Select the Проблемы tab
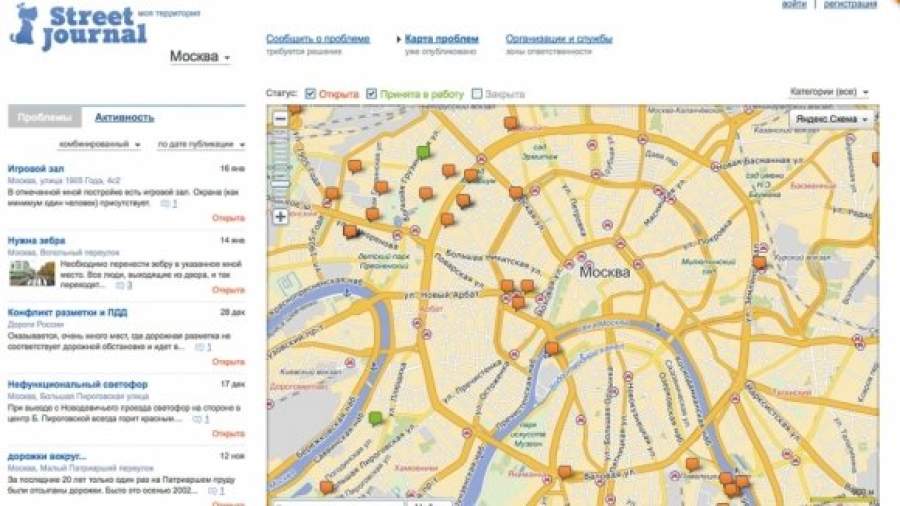This screenshot has height=506, width=900. [x=44, y=117]
